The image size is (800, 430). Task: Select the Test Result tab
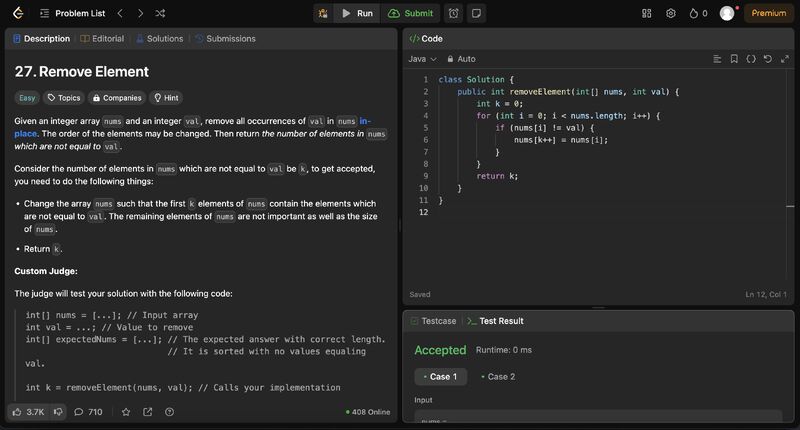(495, 321)
